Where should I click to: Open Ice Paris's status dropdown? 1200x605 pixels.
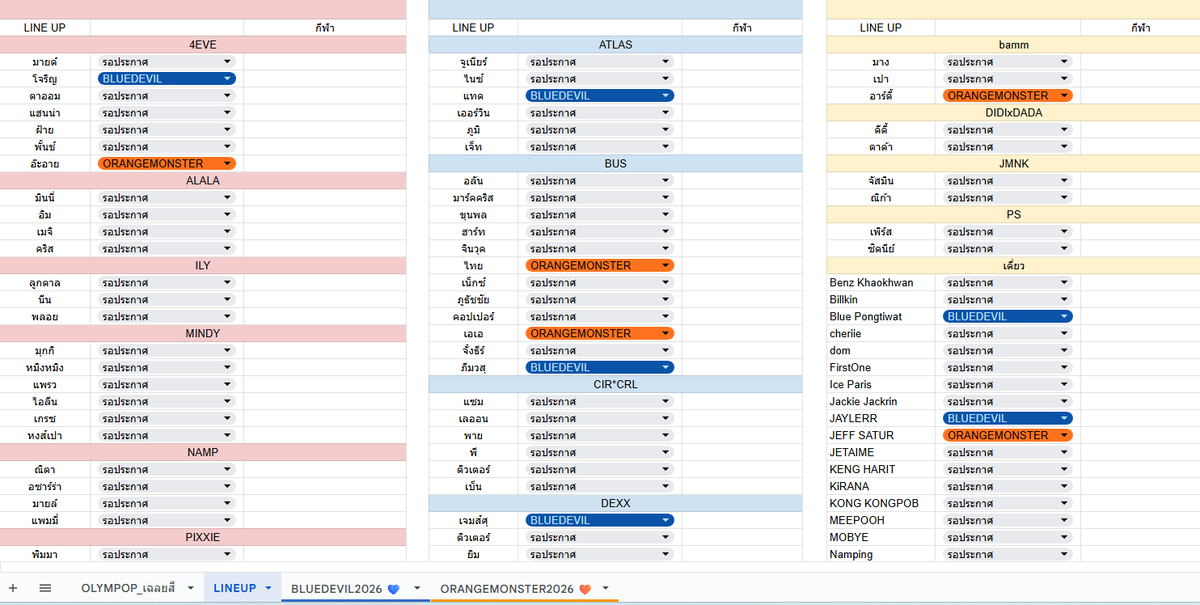(x=1007, y=384)
